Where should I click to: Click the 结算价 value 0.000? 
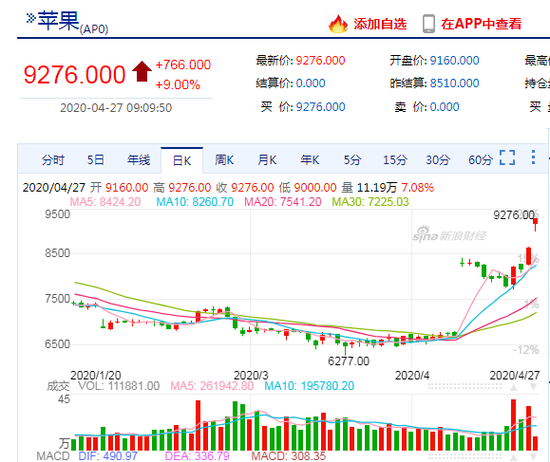tap(310, 83)
